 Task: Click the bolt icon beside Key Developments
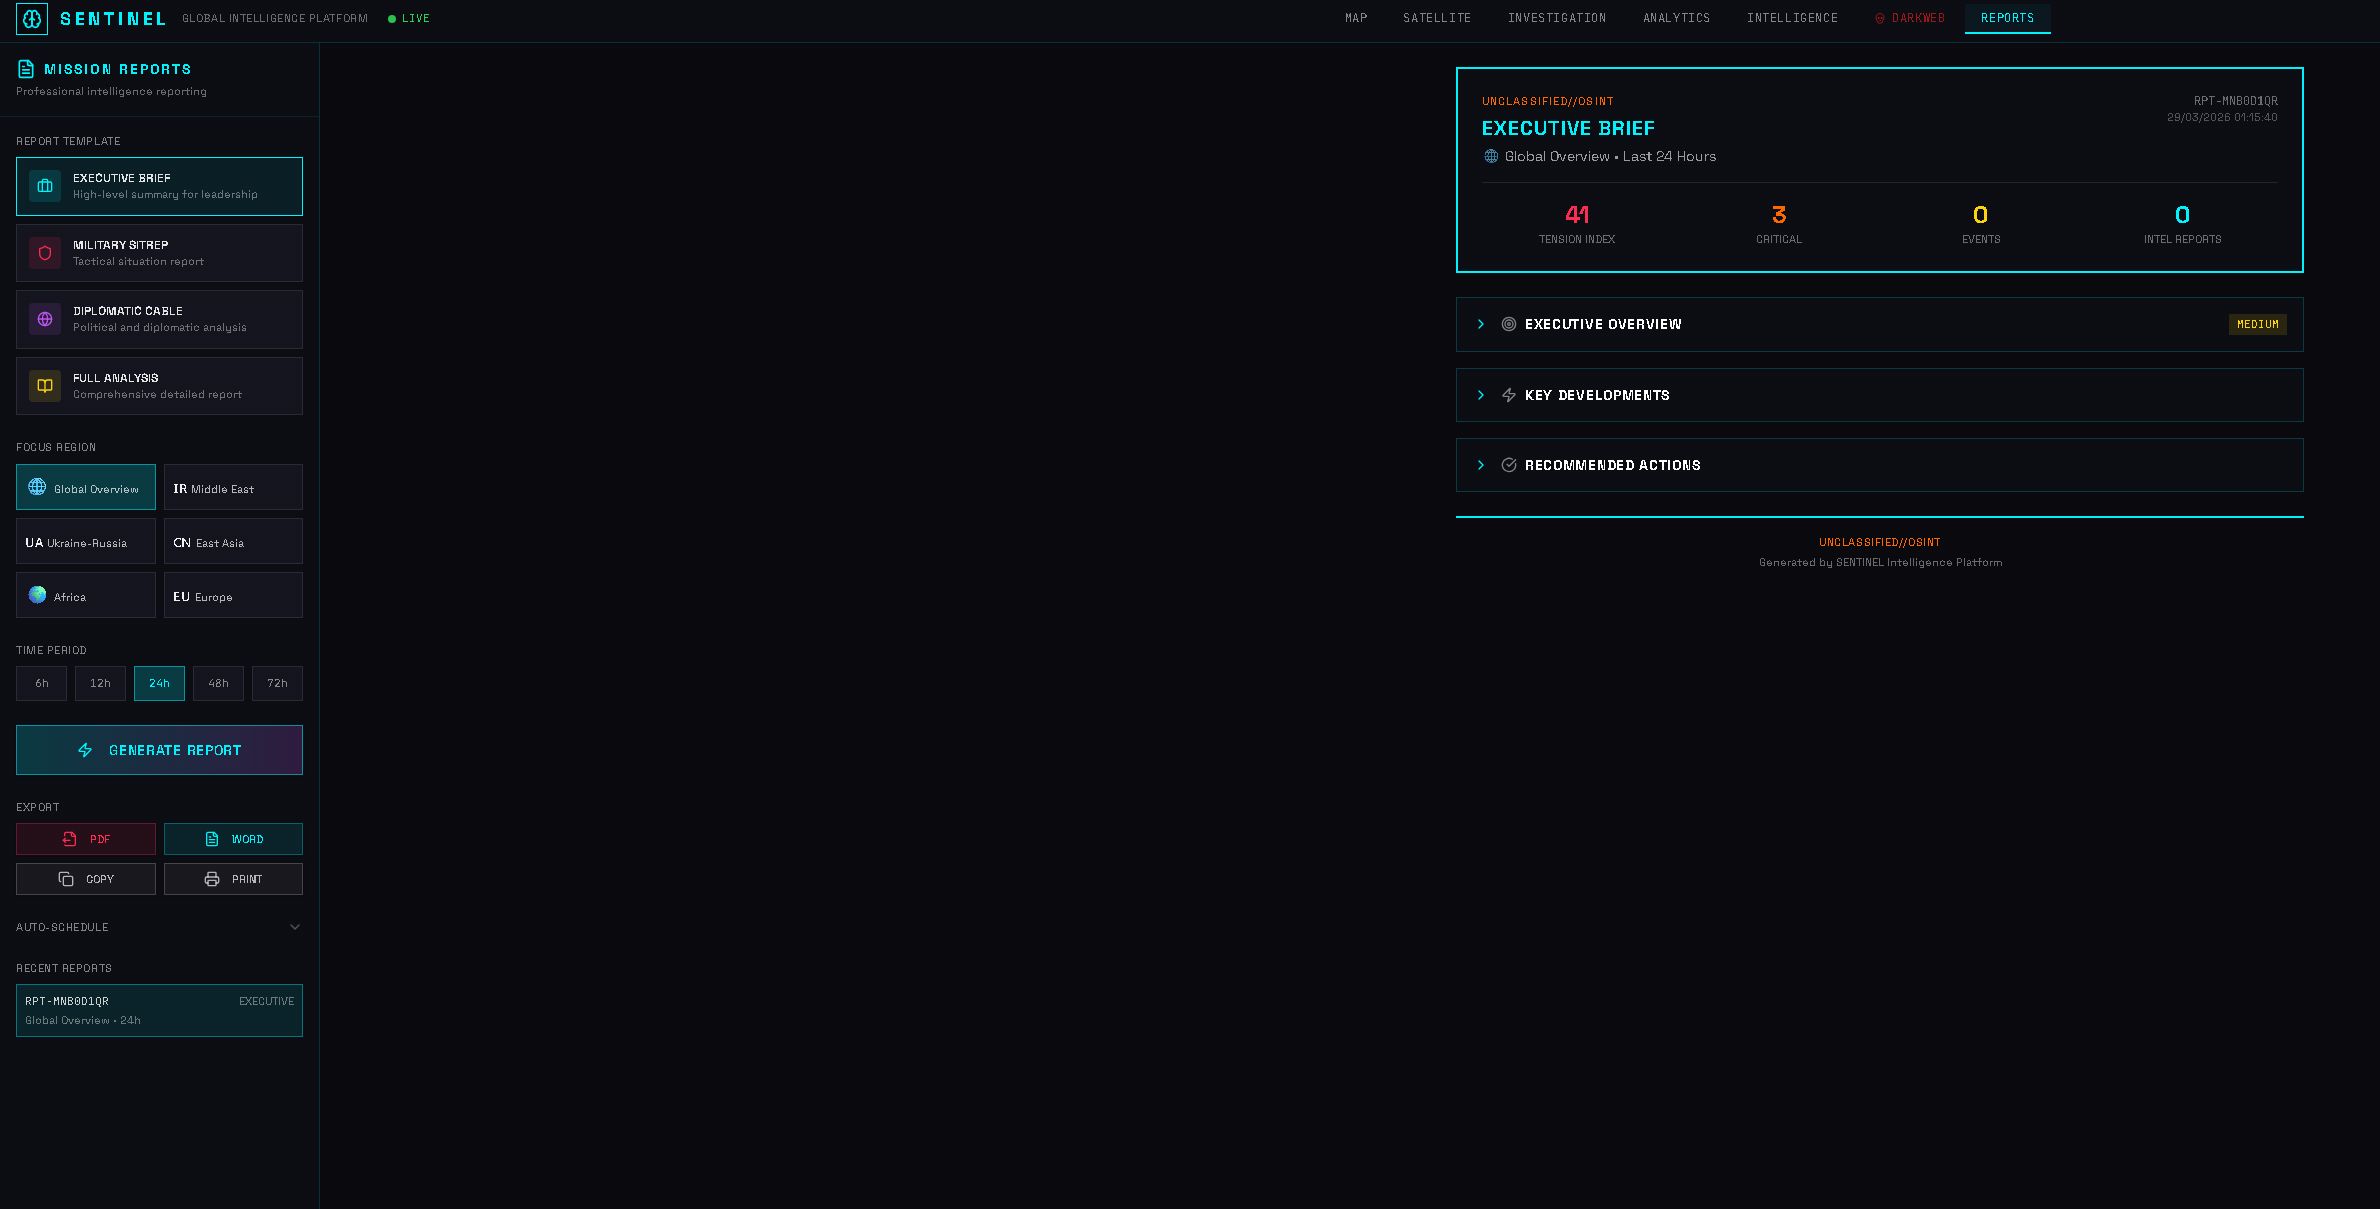point(1509,395)
